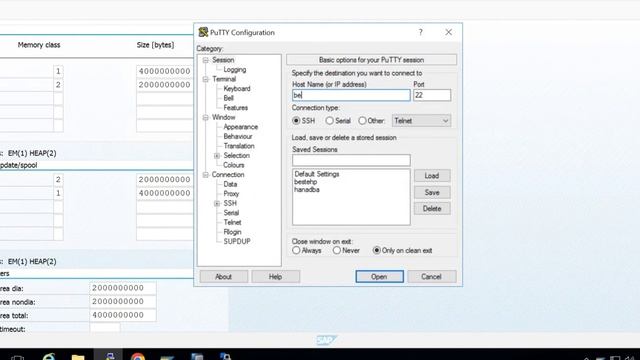Screen dimensions: 640x360
Task: Open File Explorer folder icon on taskbar
Action: pos(78,358)
